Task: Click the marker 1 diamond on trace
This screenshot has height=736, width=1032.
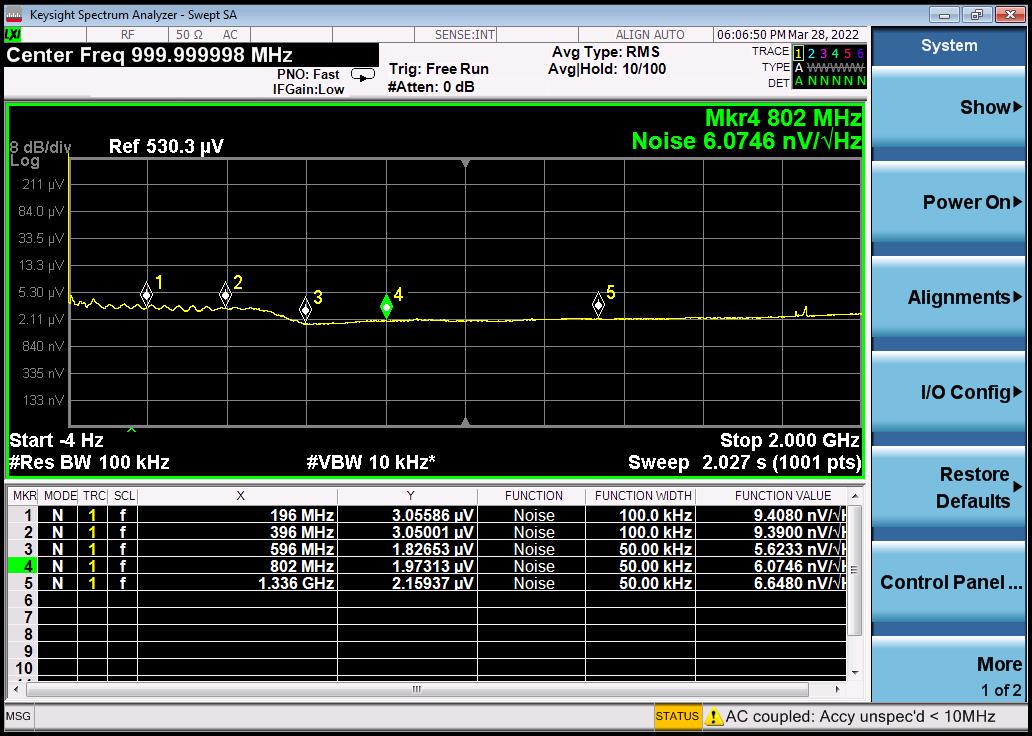Action: (x=147, y=293)
